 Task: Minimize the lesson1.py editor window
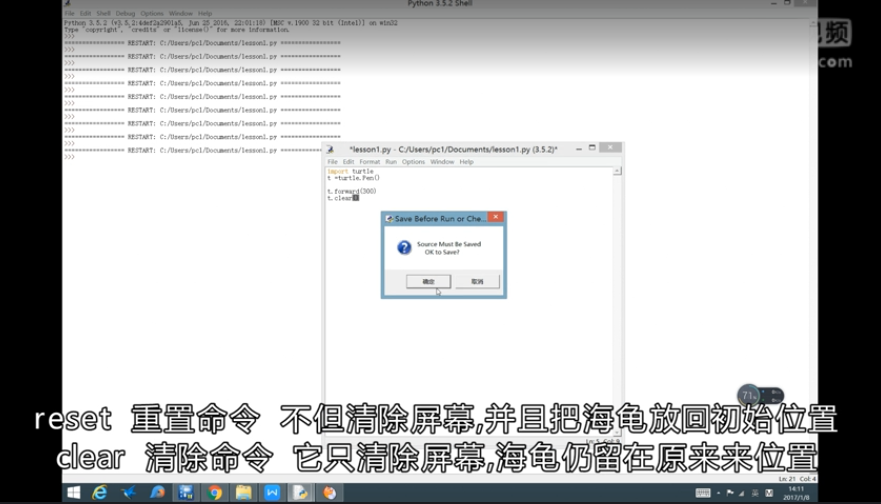tap(579, 149)
